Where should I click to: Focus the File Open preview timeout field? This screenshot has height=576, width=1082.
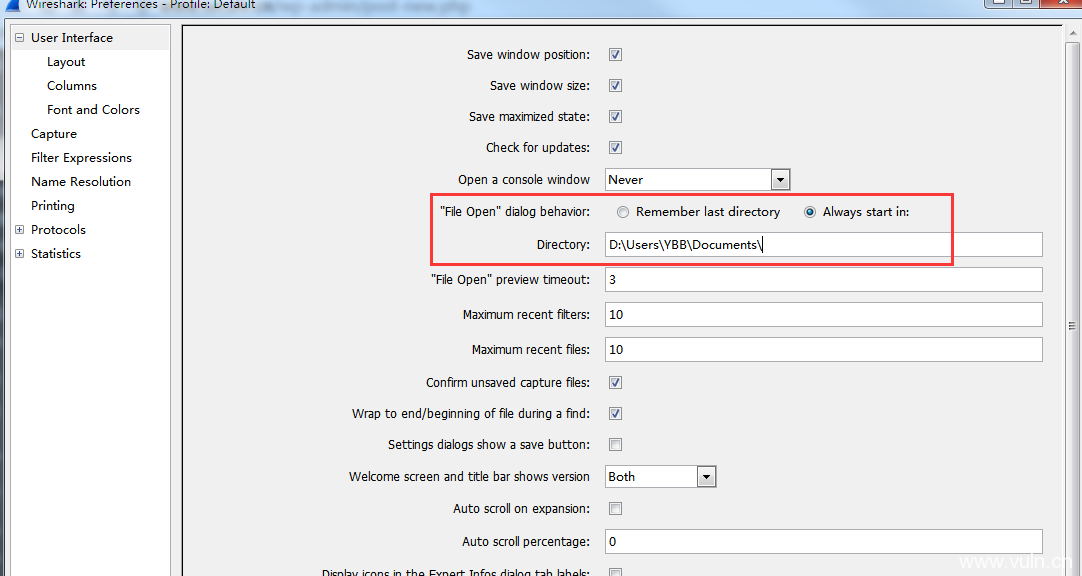pos(824,279)
